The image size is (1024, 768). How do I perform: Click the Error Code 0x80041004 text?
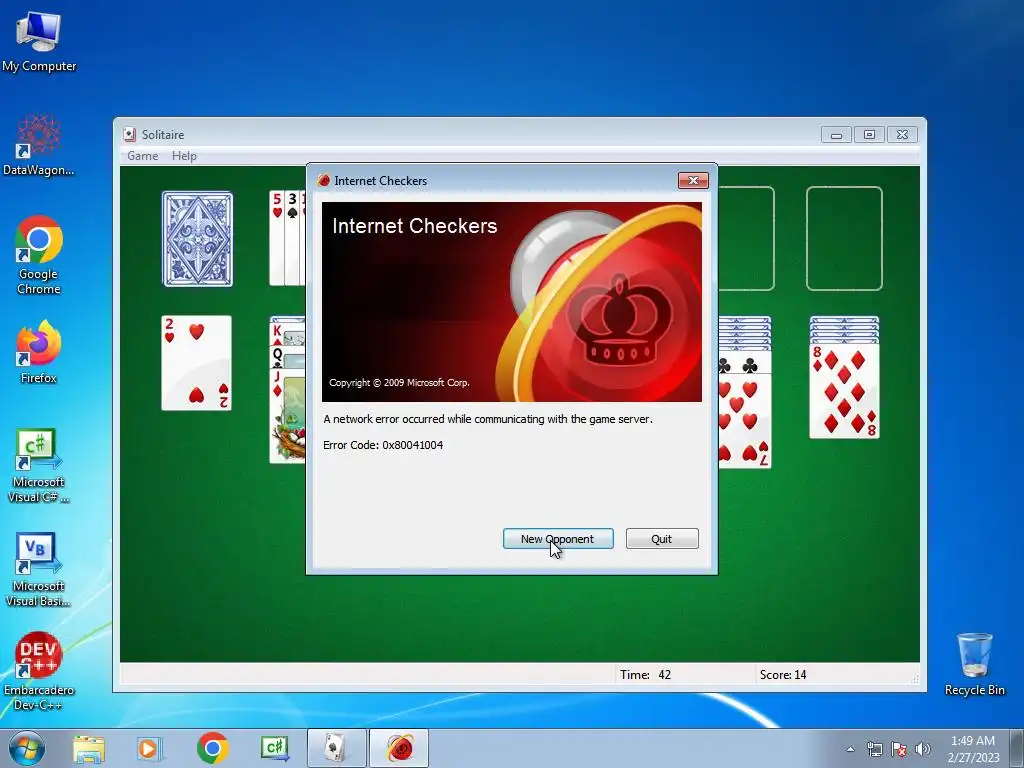[383, 445]
